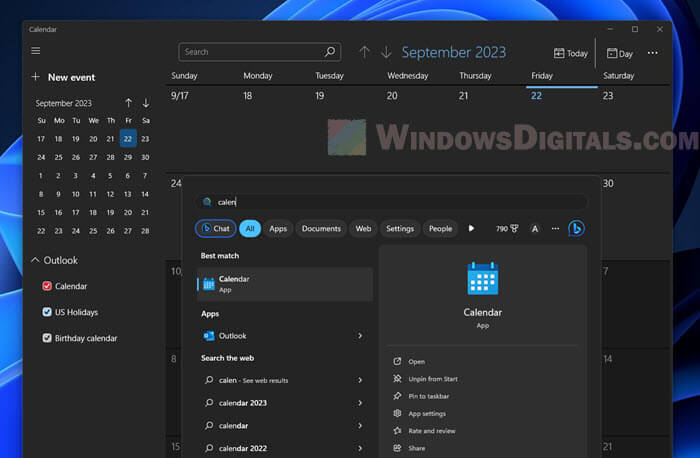Toggle the US Holidays checkbox

tap(47, 312)
